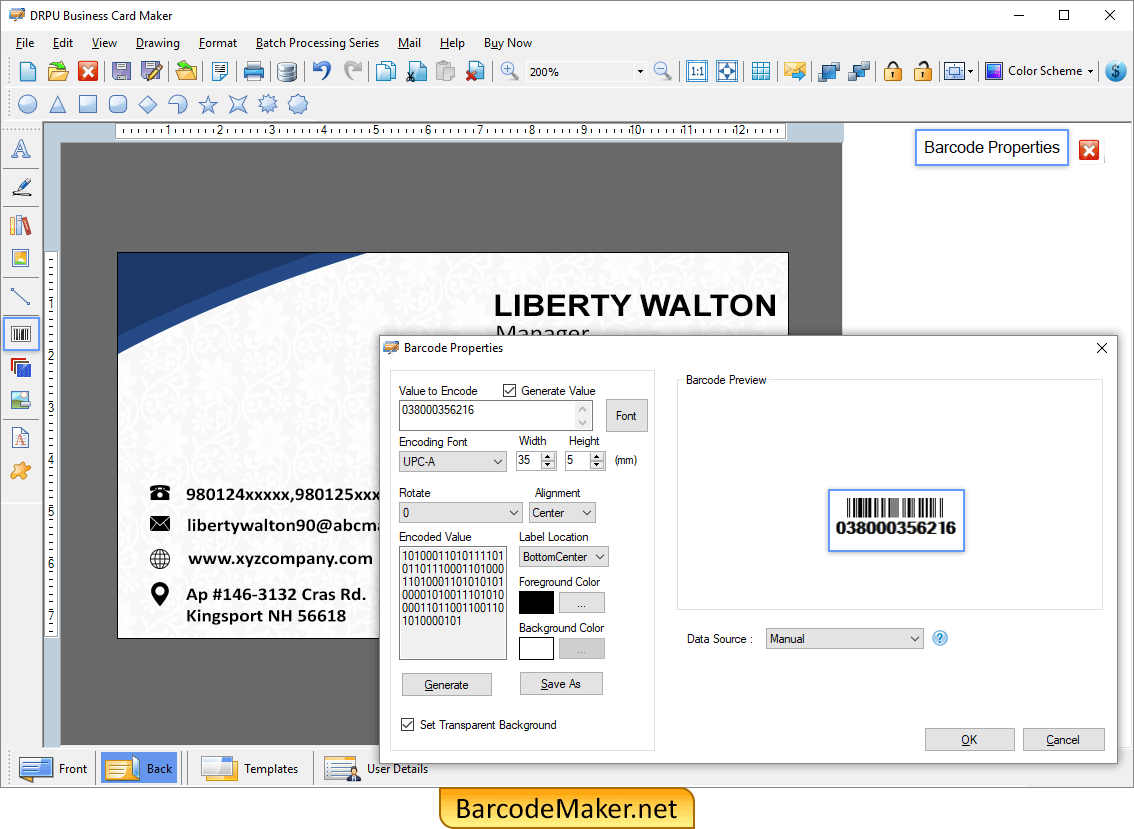Click the zoom out magnifier icon
The width and height of the screenshot is (1134, 829).
(662, 71)
